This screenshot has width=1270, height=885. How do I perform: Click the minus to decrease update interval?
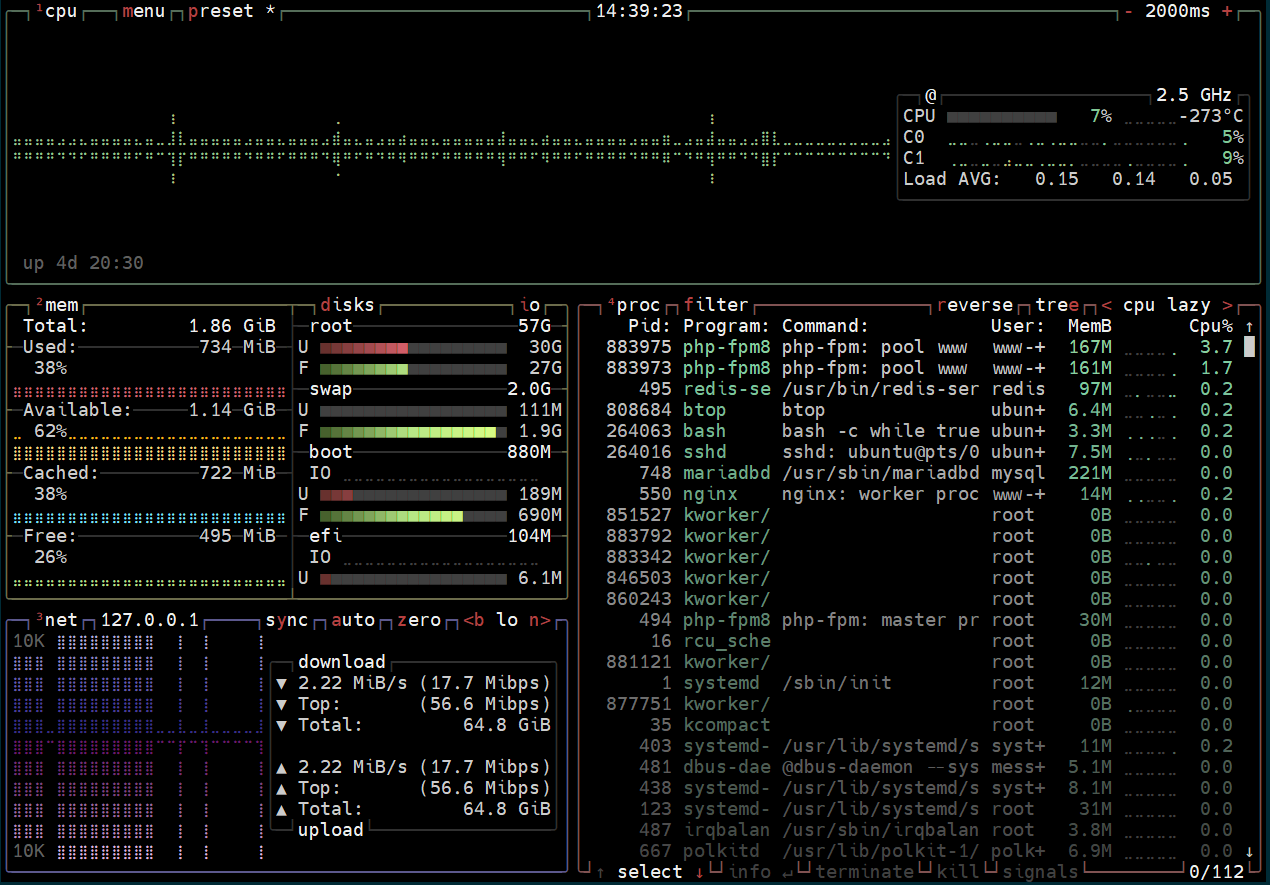click(1129, 11)
